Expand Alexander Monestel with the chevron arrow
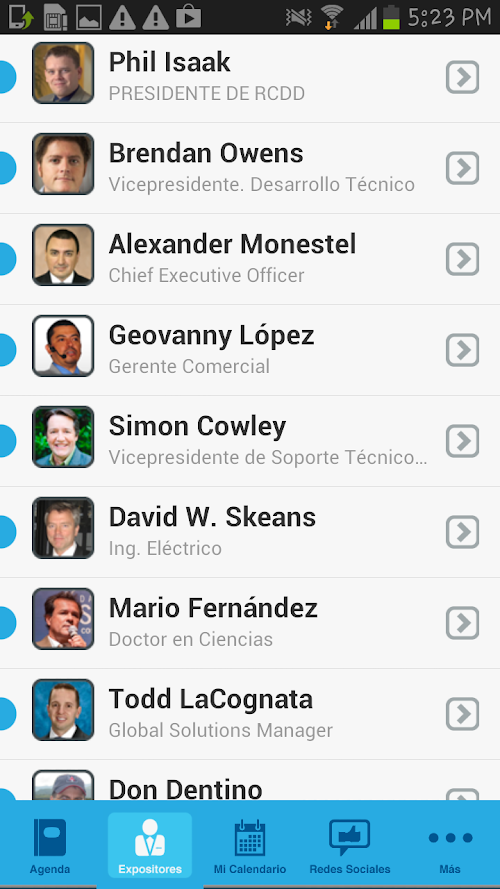This screenshot has height=889, width=500. pyautogui.click(x=463, y=259)
